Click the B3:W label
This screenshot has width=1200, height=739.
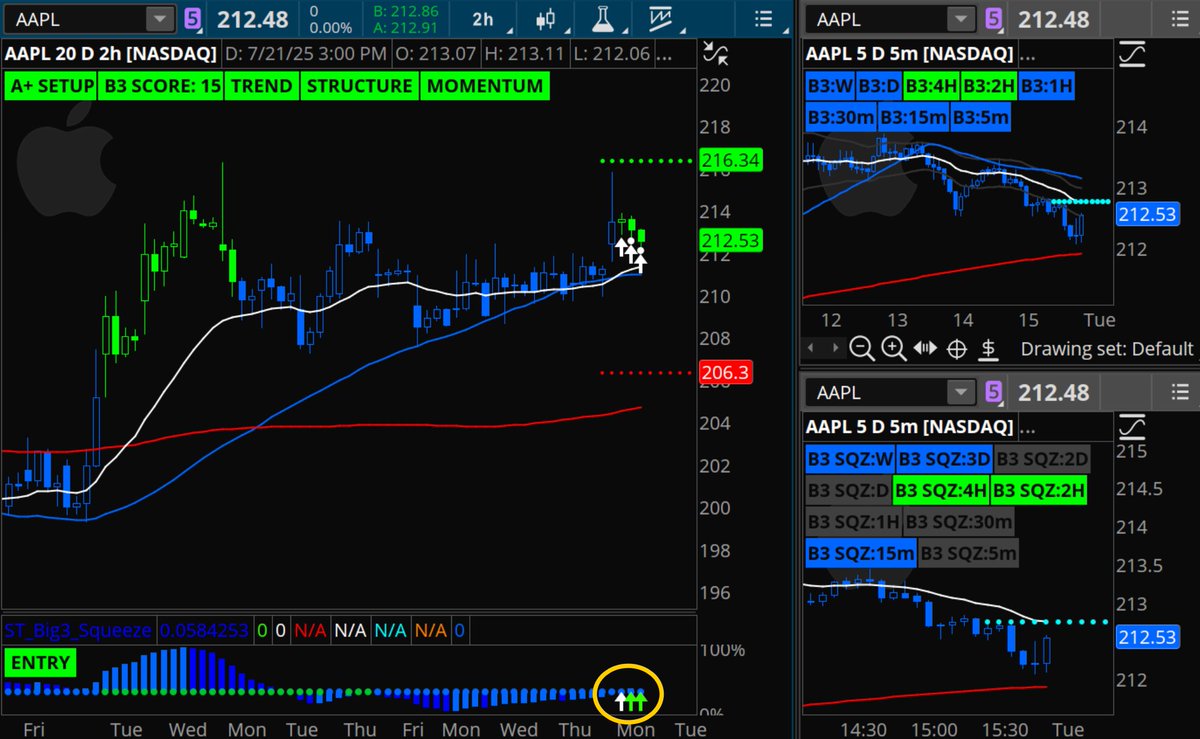point(829,86)
